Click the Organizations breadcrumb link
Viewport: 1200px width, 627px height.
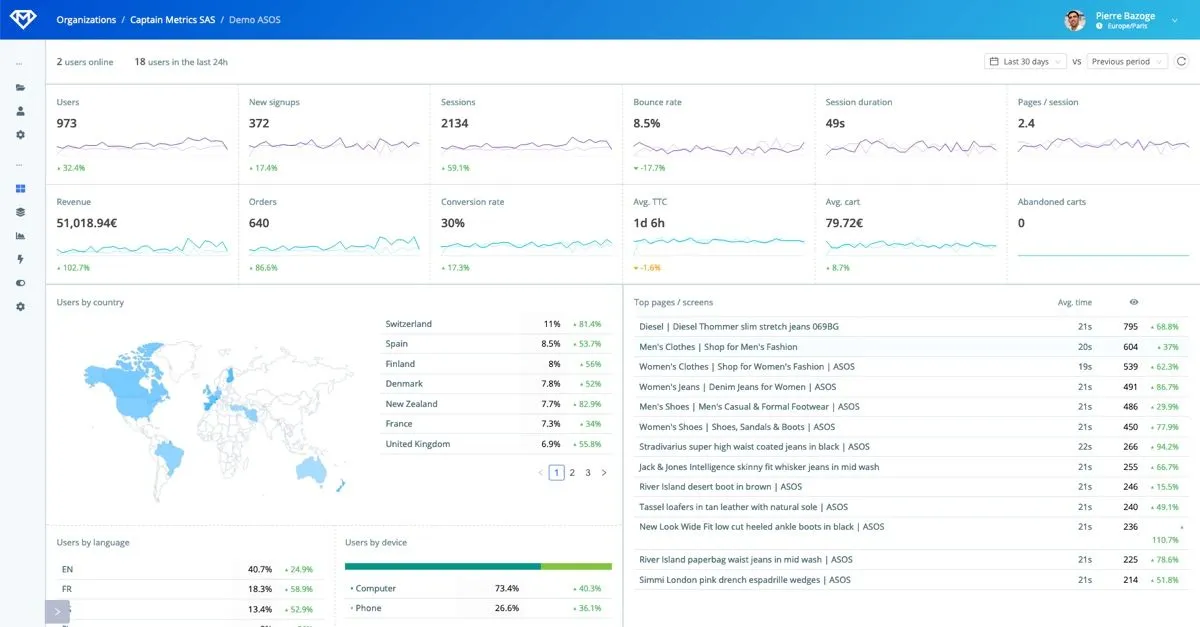86,20
